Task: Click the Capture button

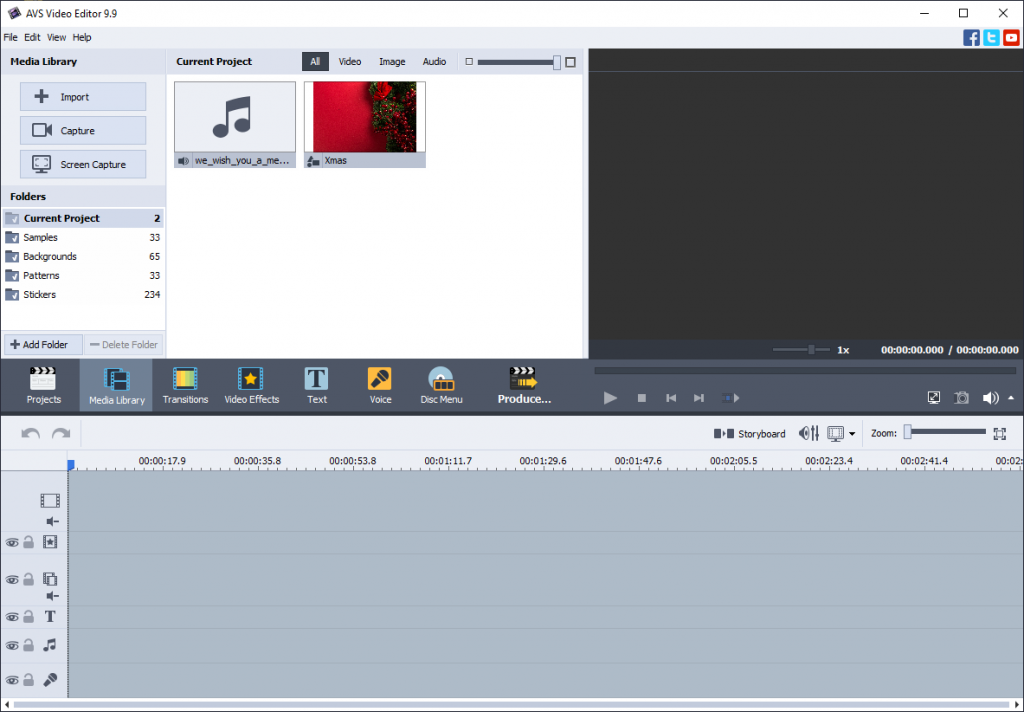Action: tap(83, 131)
